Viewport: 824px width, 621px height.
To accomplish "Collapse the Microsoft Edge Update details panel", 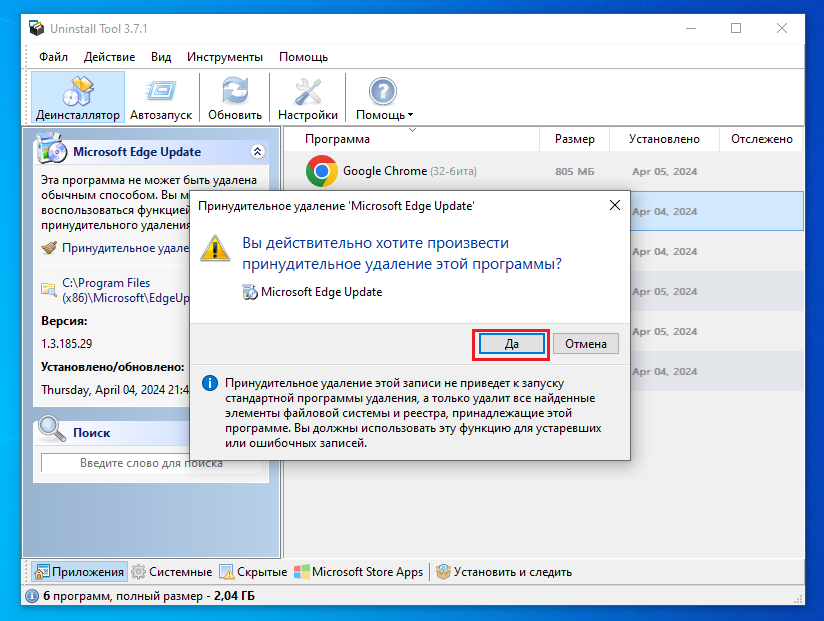I will 257,152.
